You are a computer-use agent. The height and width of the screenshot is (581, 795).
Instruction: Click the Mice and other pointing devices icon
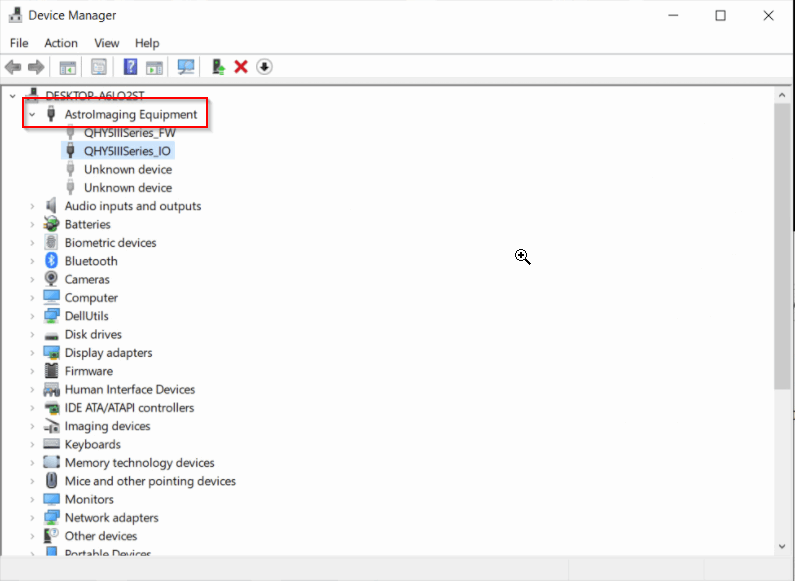[51, 481]
